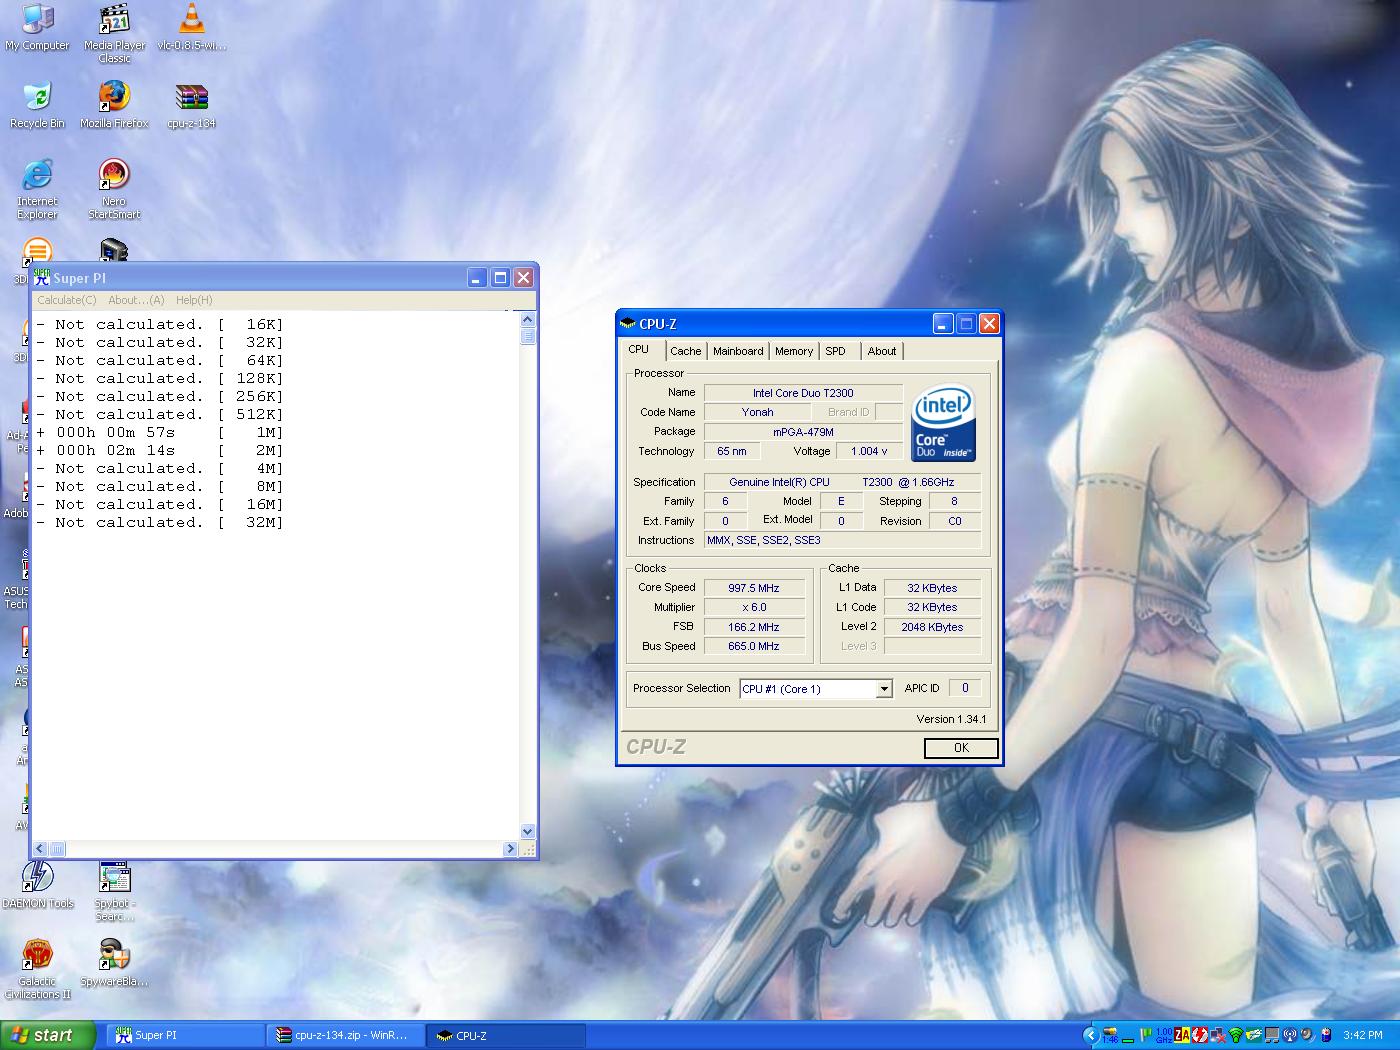Screen dimensions: 1400x1050
Task: Launch Nero StartSmart shortcut
Action: (115, 189)
